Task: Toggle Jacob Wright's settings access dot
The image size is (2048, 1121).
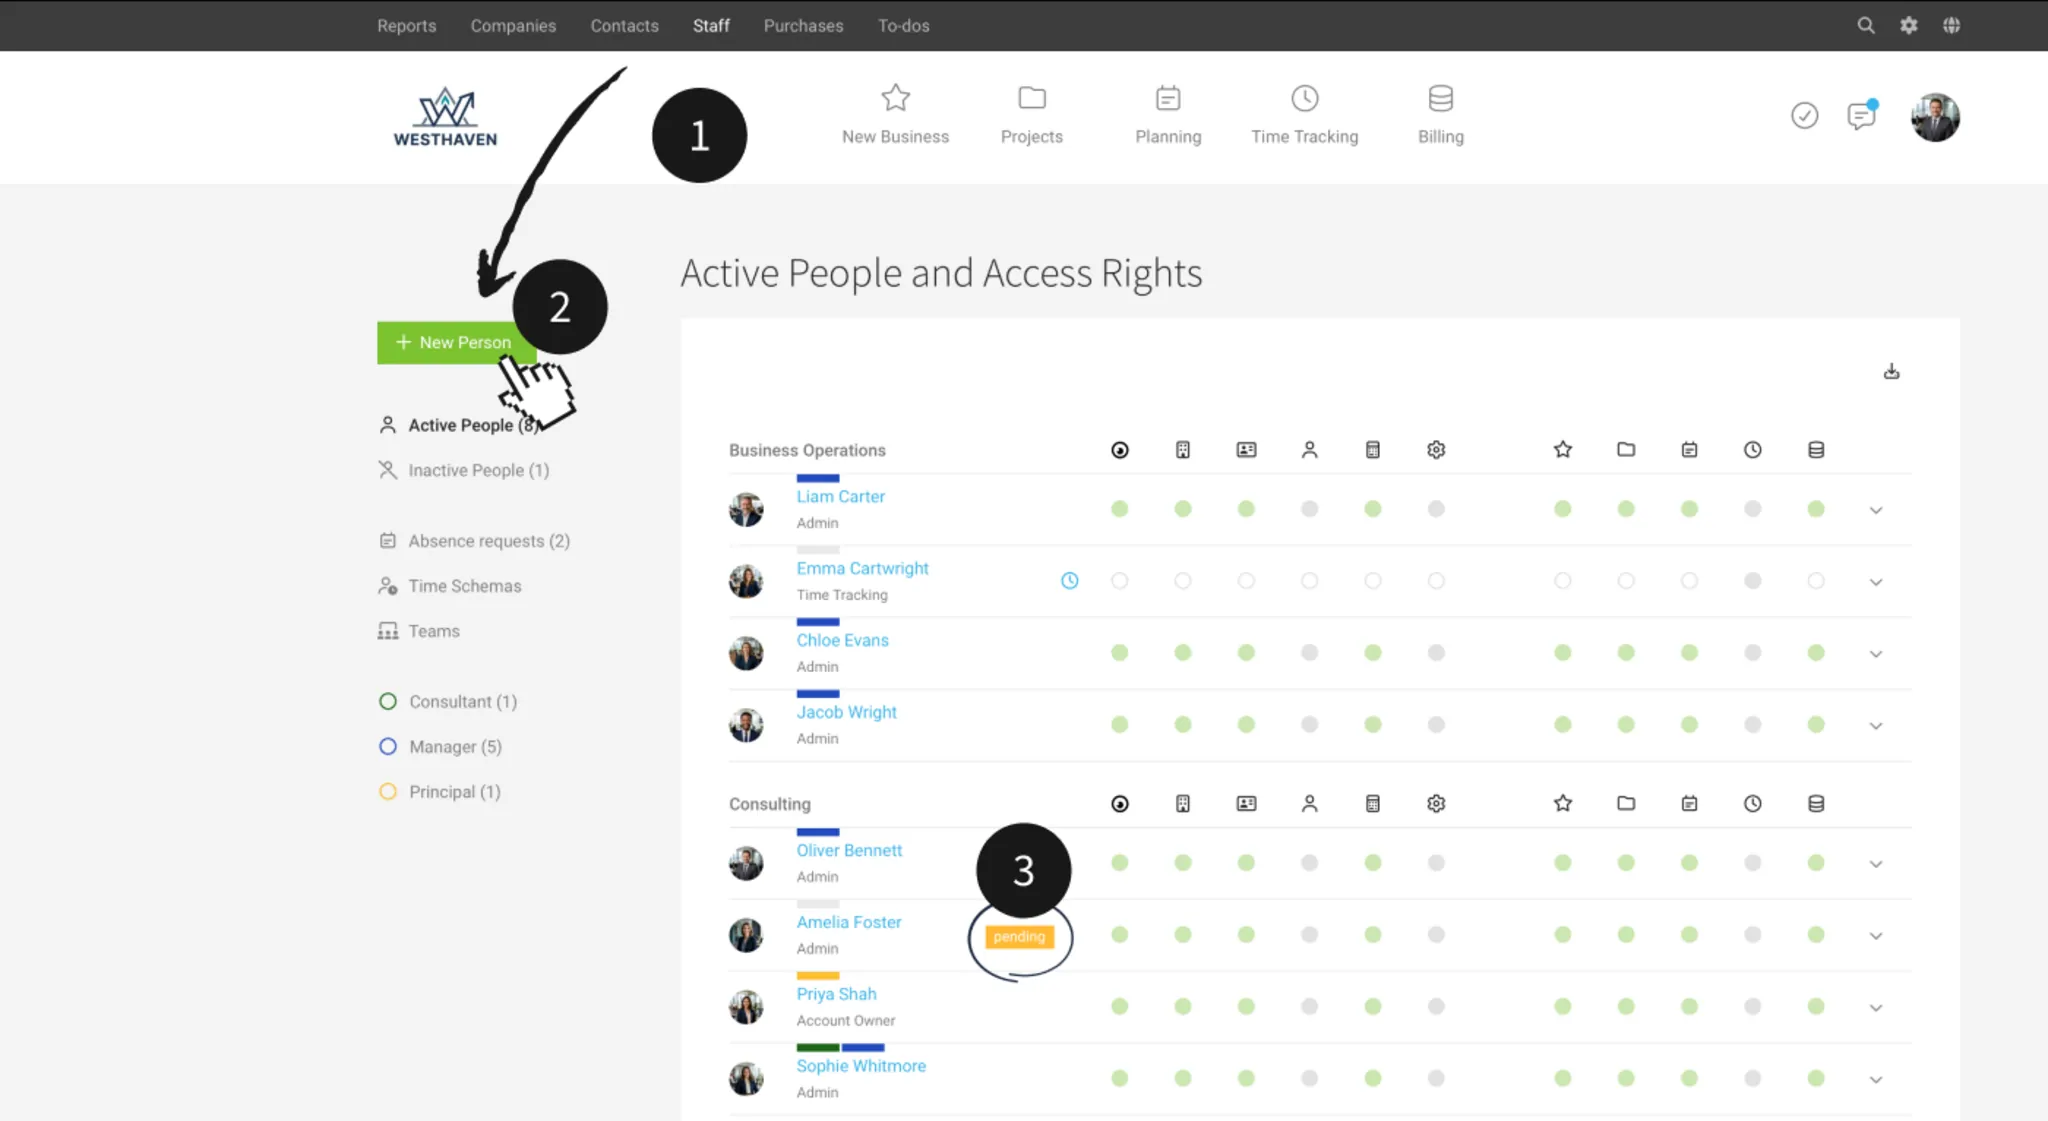Action: [1436, 725]
